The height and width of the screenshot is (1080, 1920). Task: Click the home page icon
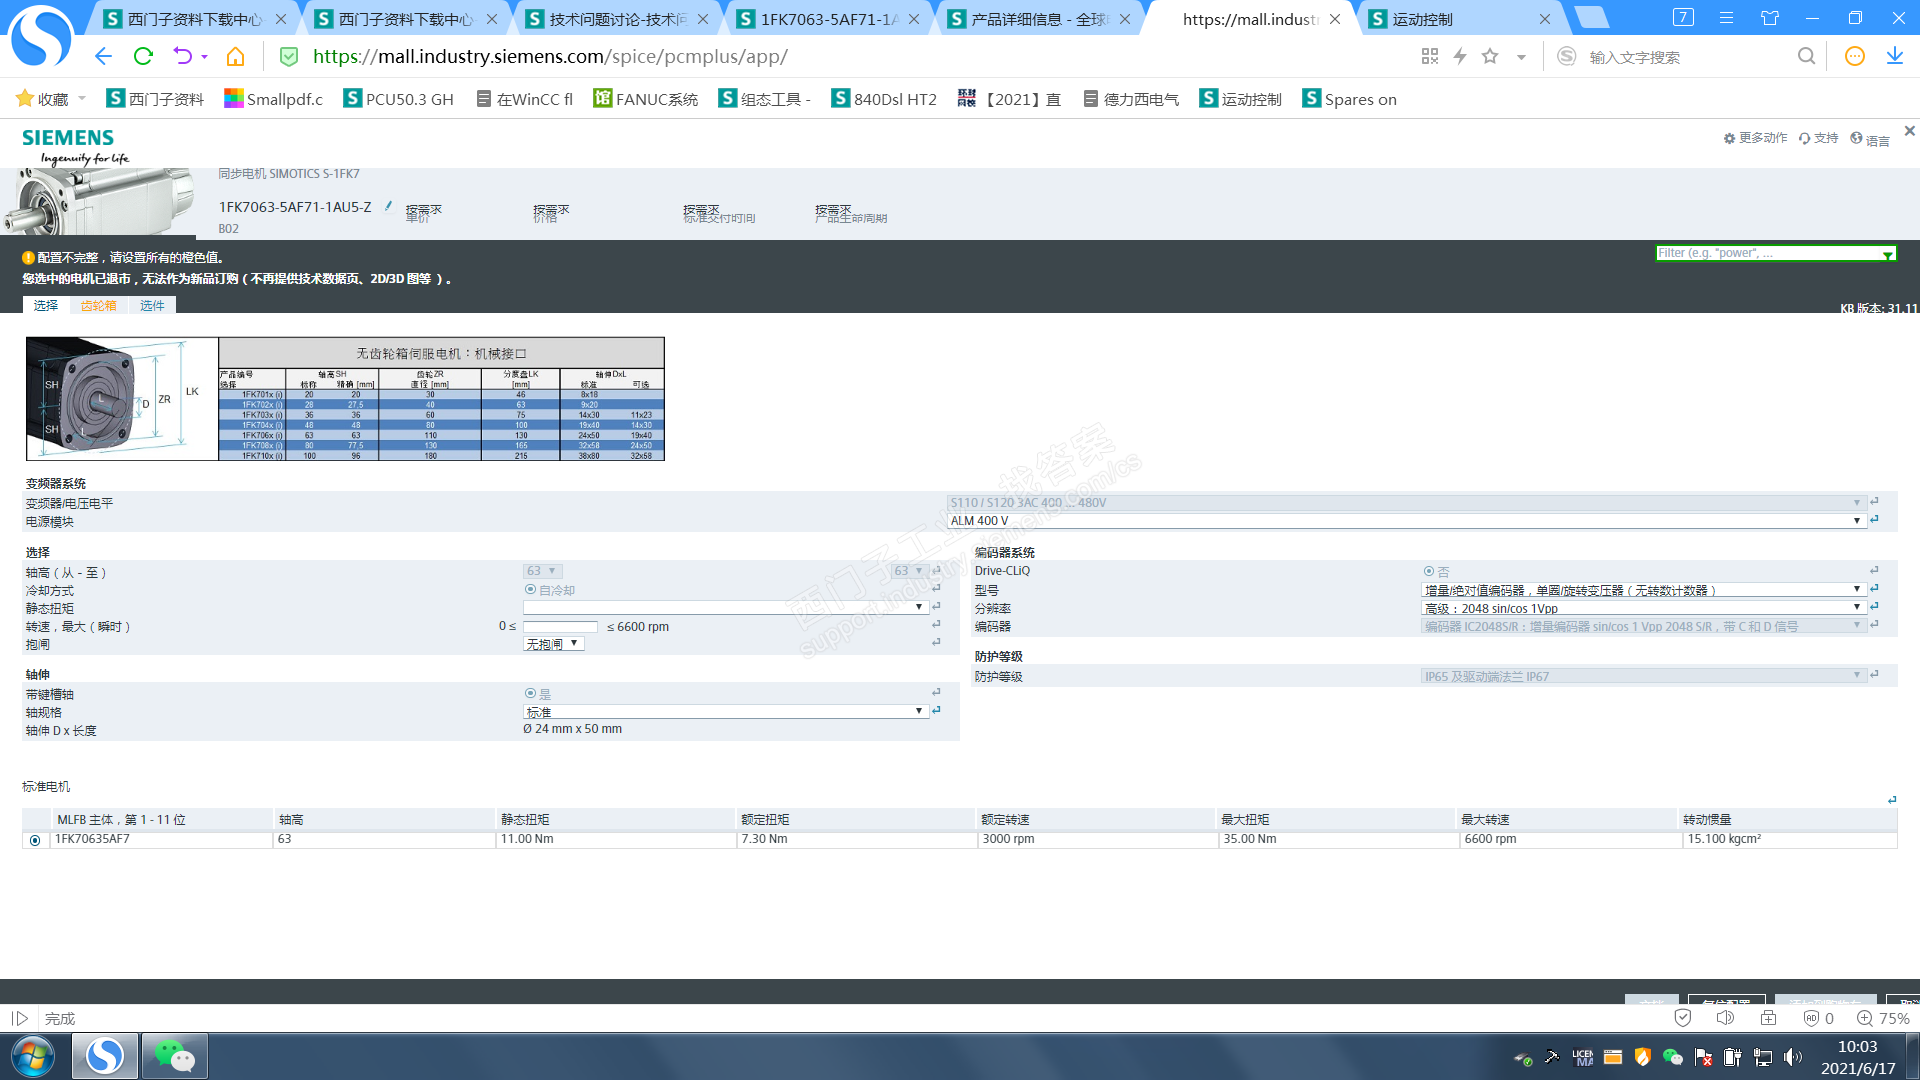[235, 57]
